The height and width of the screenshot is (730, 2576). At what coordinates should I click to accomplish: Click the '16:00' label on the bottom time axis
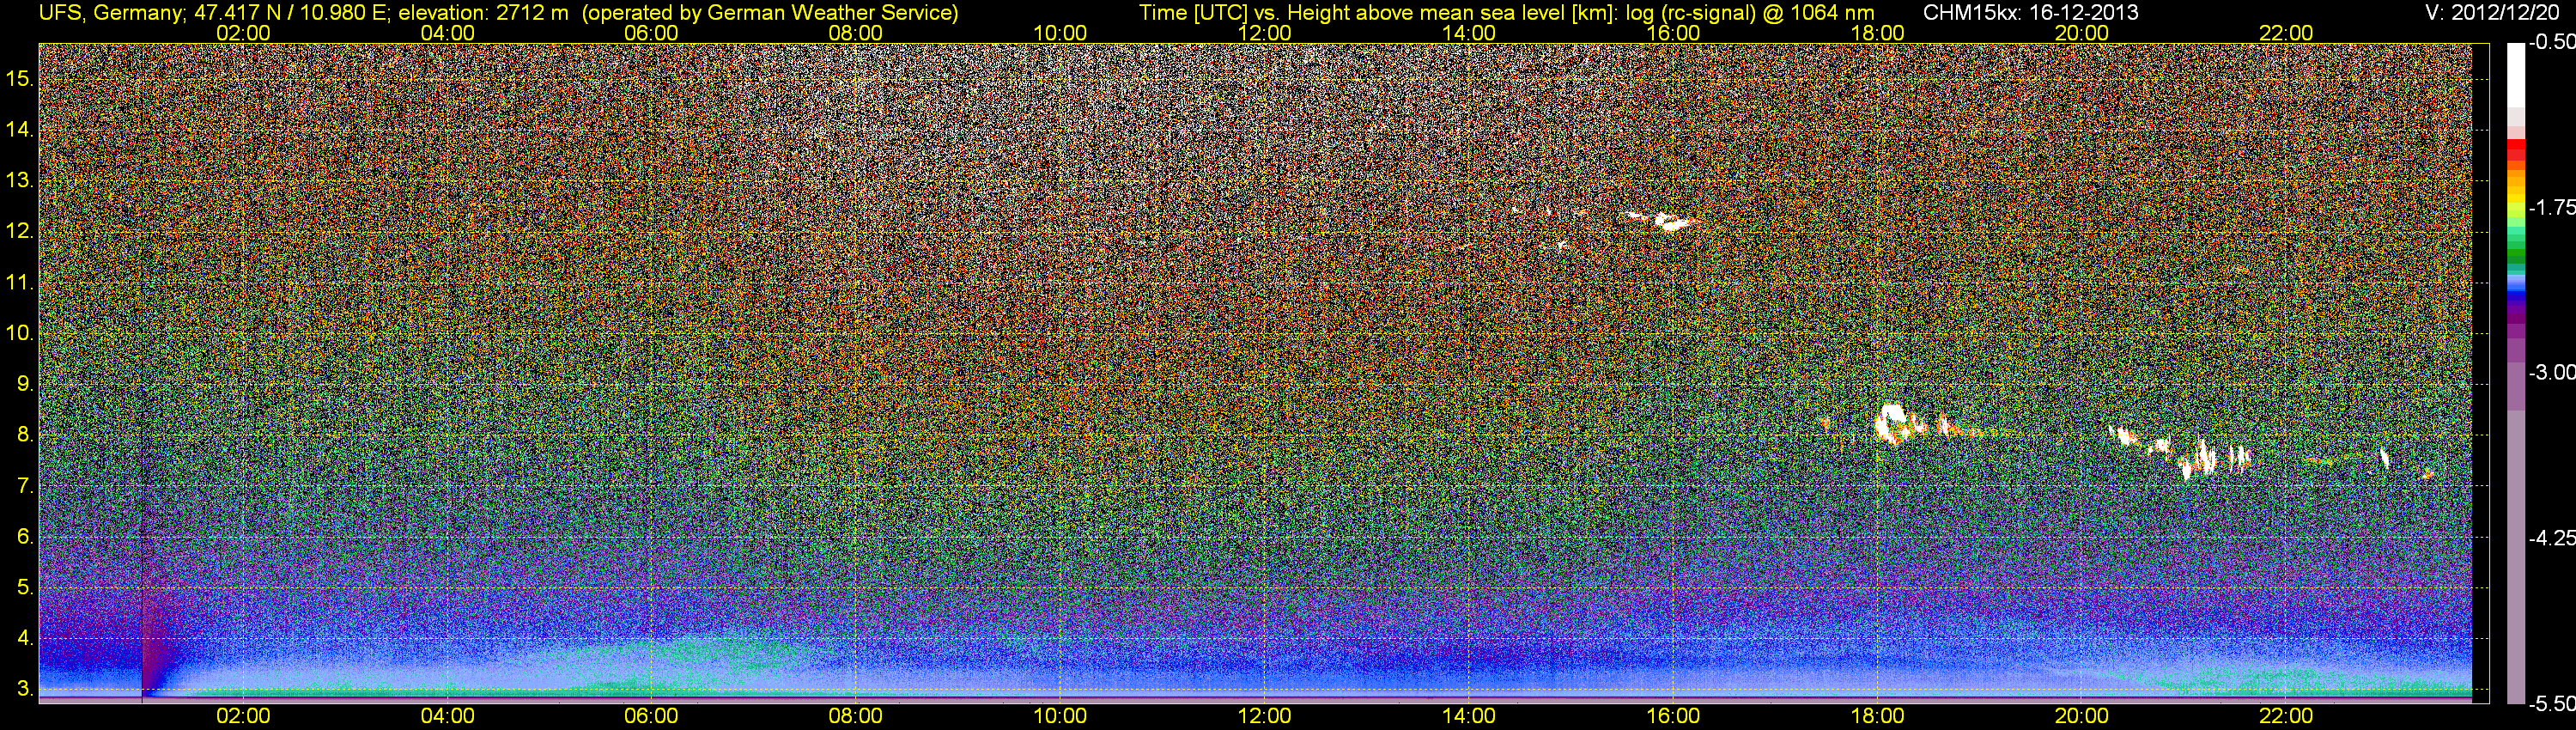(1673, 716)
